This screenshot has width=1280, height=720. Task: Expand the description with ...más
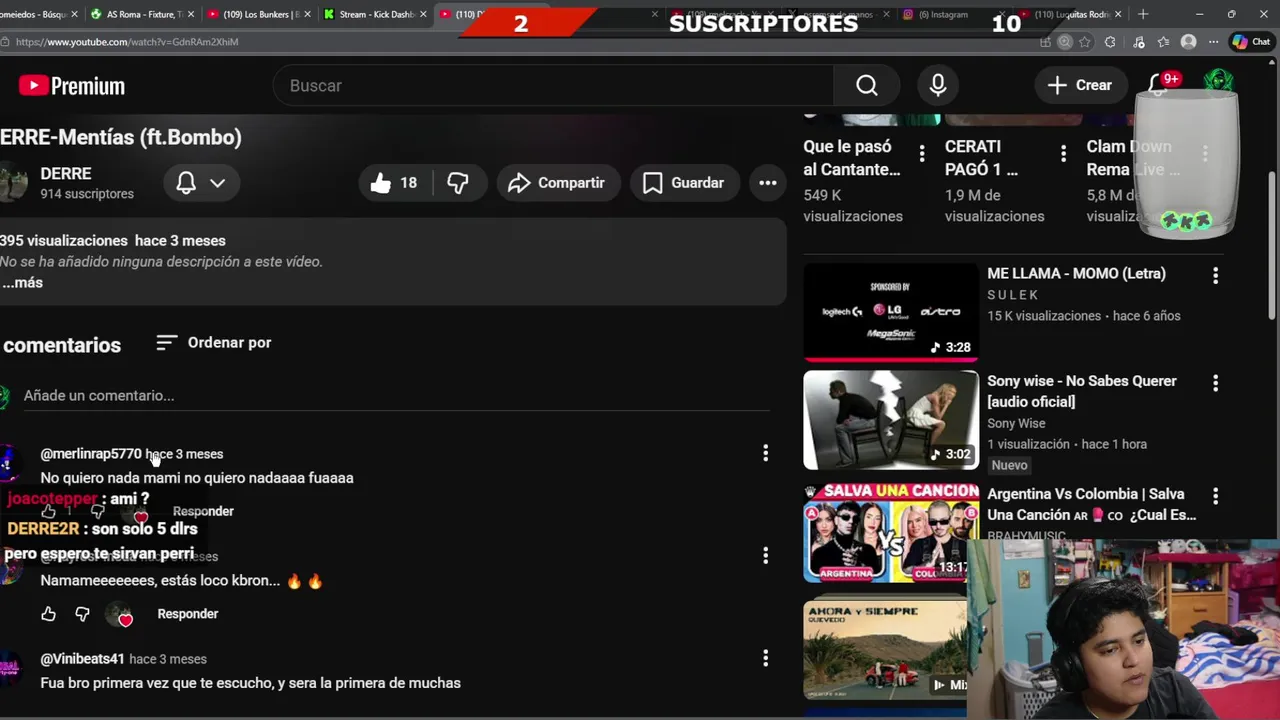(22, 283)
